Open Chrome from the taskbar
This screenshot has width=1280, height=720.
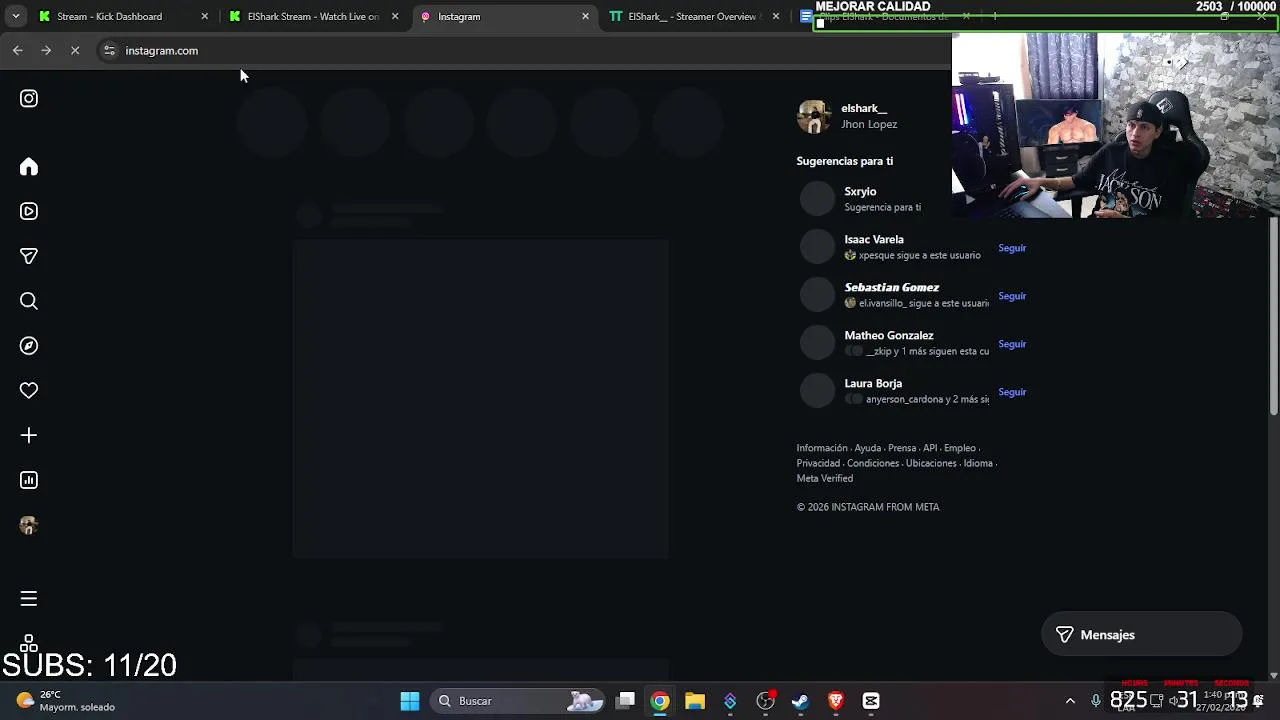[660, 701]
